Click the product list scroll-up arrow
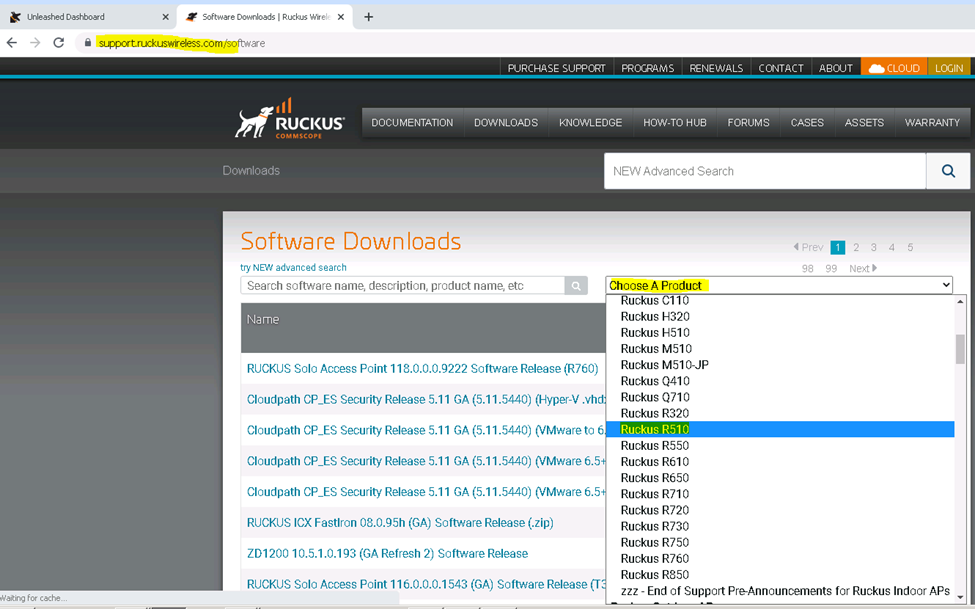Viewport: 975px width, 609px height. click(960, 301)
